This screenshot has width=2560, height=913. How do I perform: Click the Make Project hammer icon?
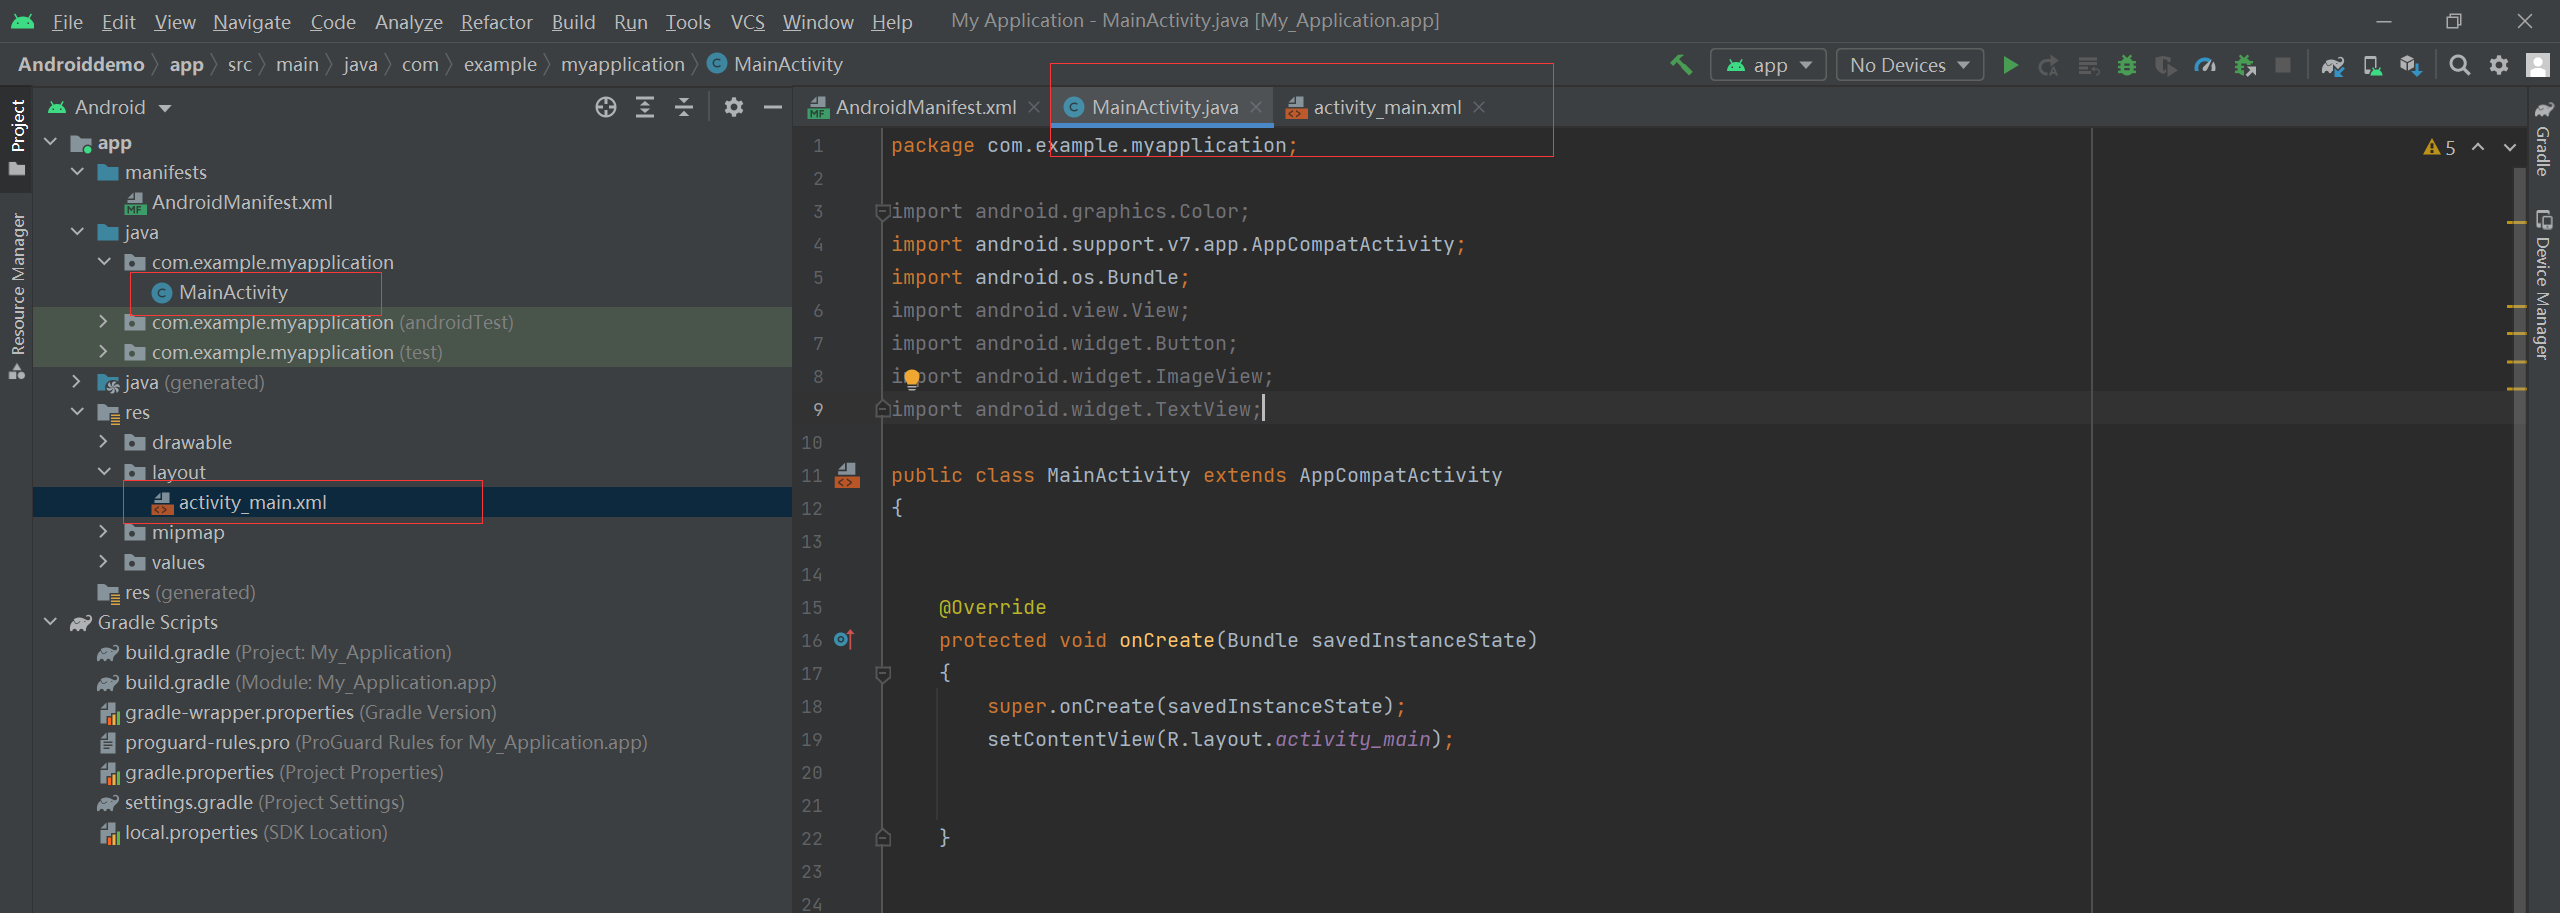[x=1681, y=65]
